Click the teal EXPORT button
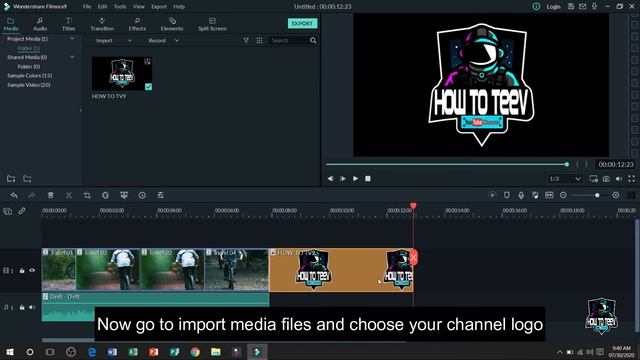Image resolution: width=640 pixels, height=360 pixels. pyautogui.click(x=302, y=23)
